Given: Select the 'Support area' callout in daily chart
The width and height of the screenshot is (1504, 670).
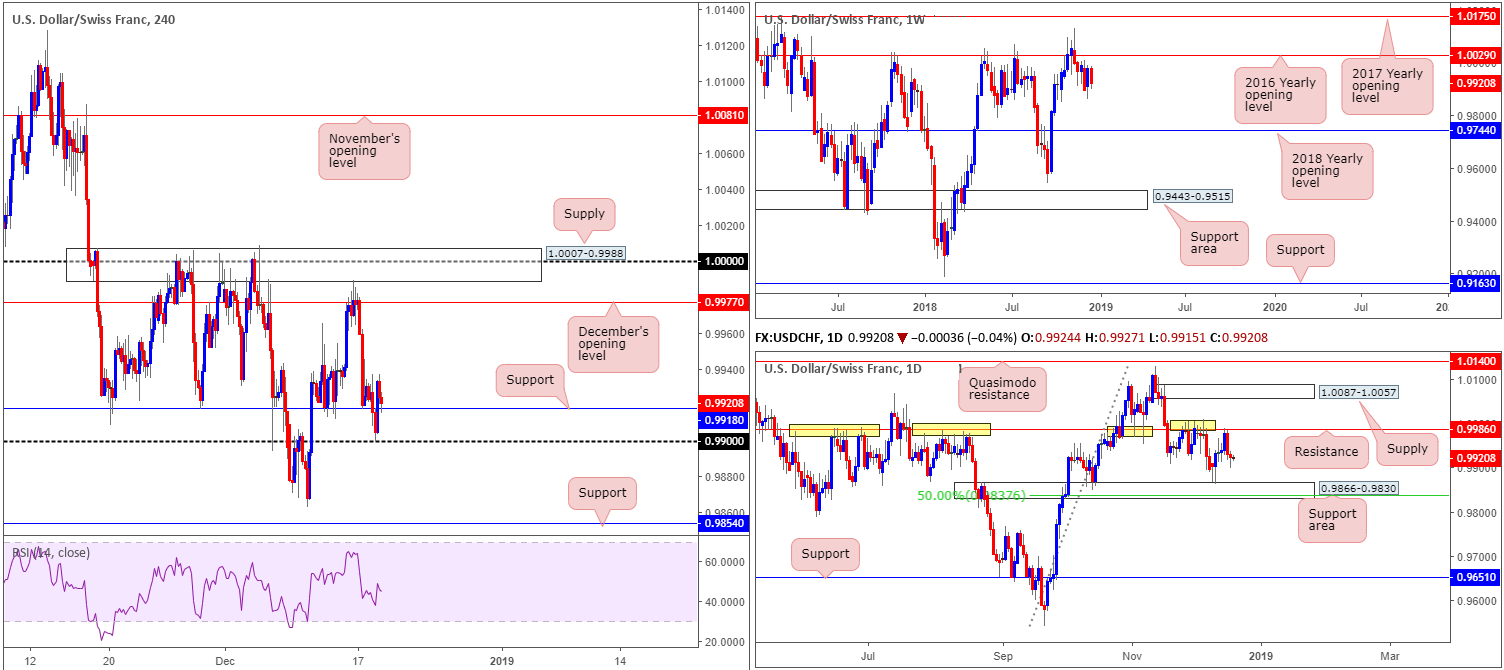Looking at the screenshot, I should [1332, 522].
